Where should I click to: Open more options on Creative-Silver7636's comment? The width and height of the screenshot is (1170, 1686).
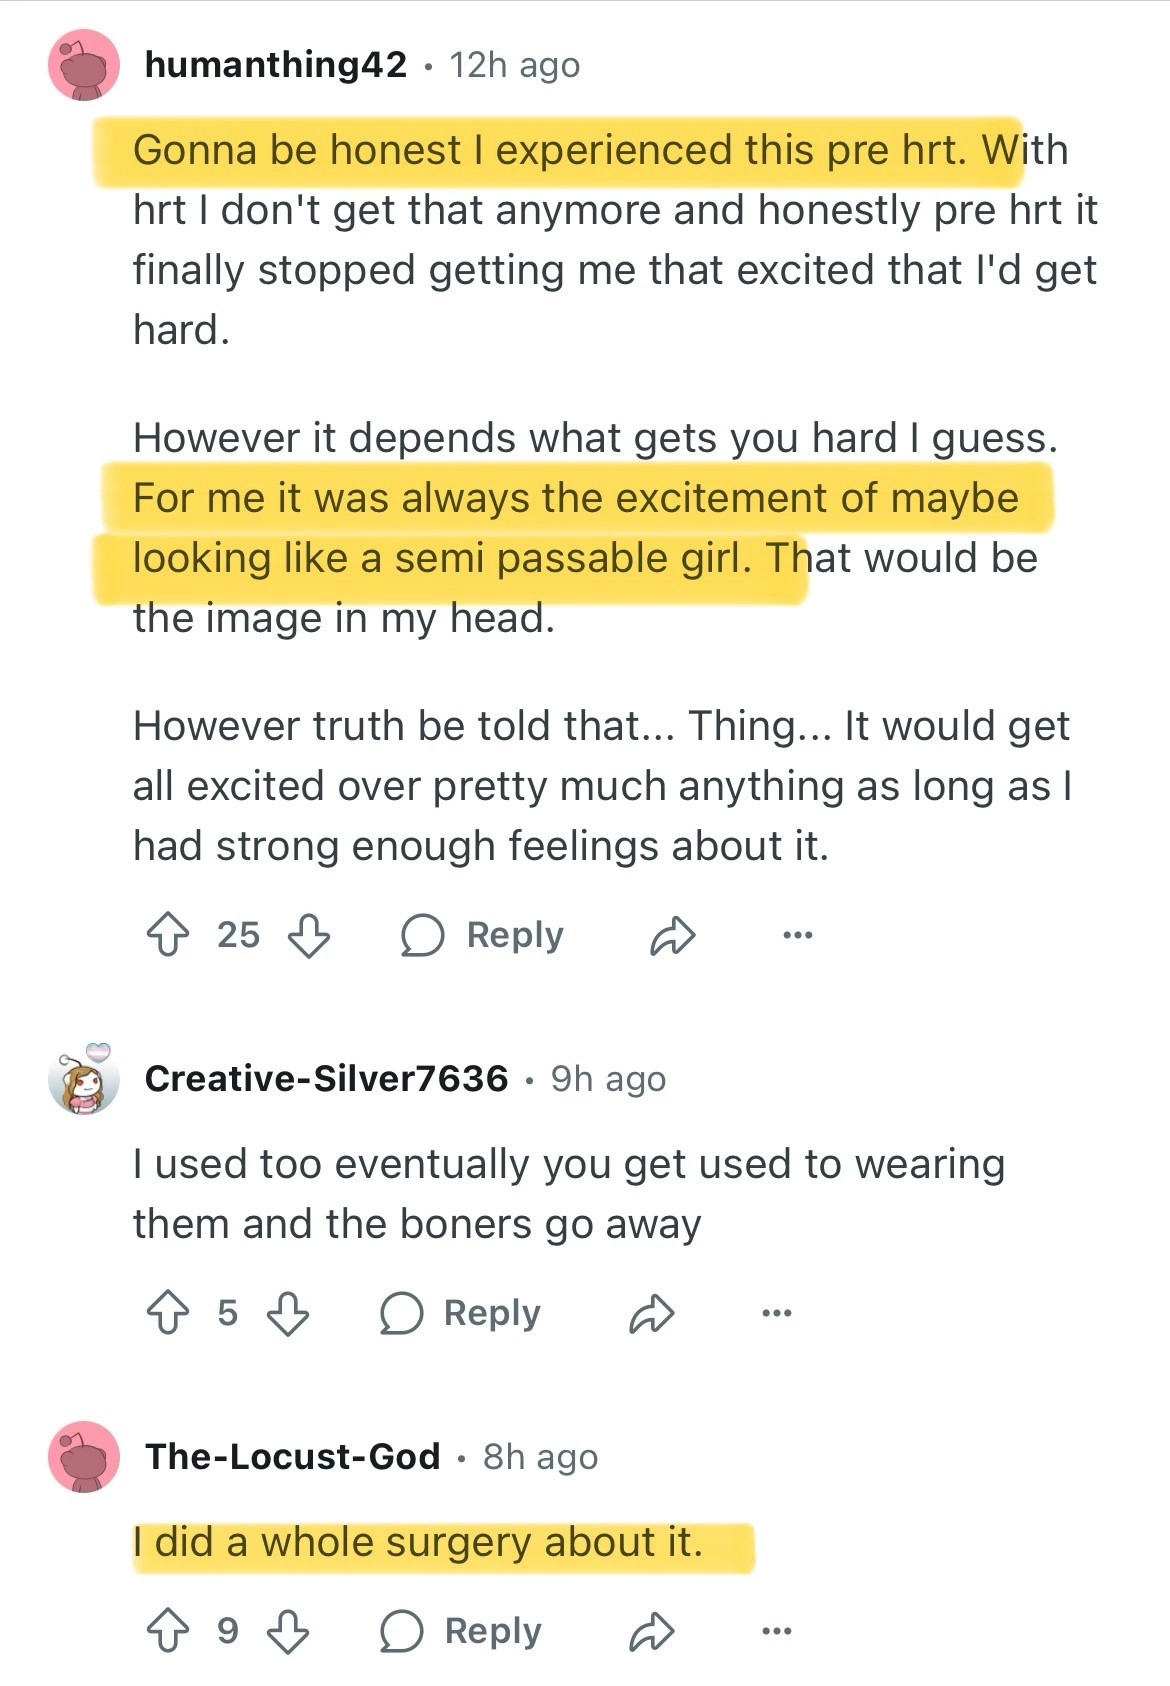(776, 1314)
